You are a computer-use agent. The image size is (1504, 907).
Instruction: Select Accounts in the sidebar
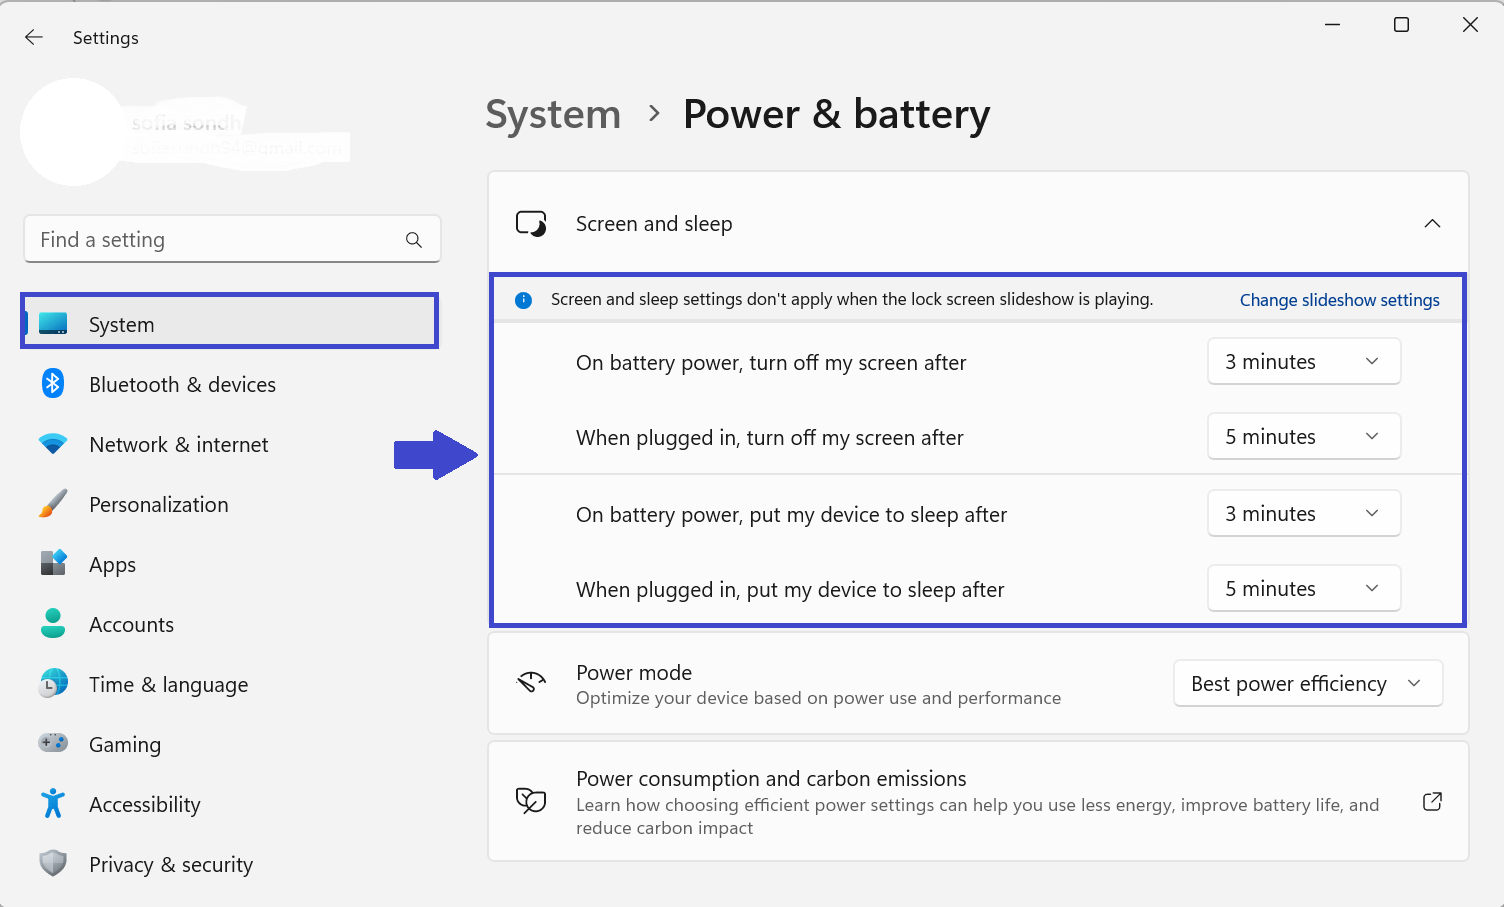[x=131, y=625]
